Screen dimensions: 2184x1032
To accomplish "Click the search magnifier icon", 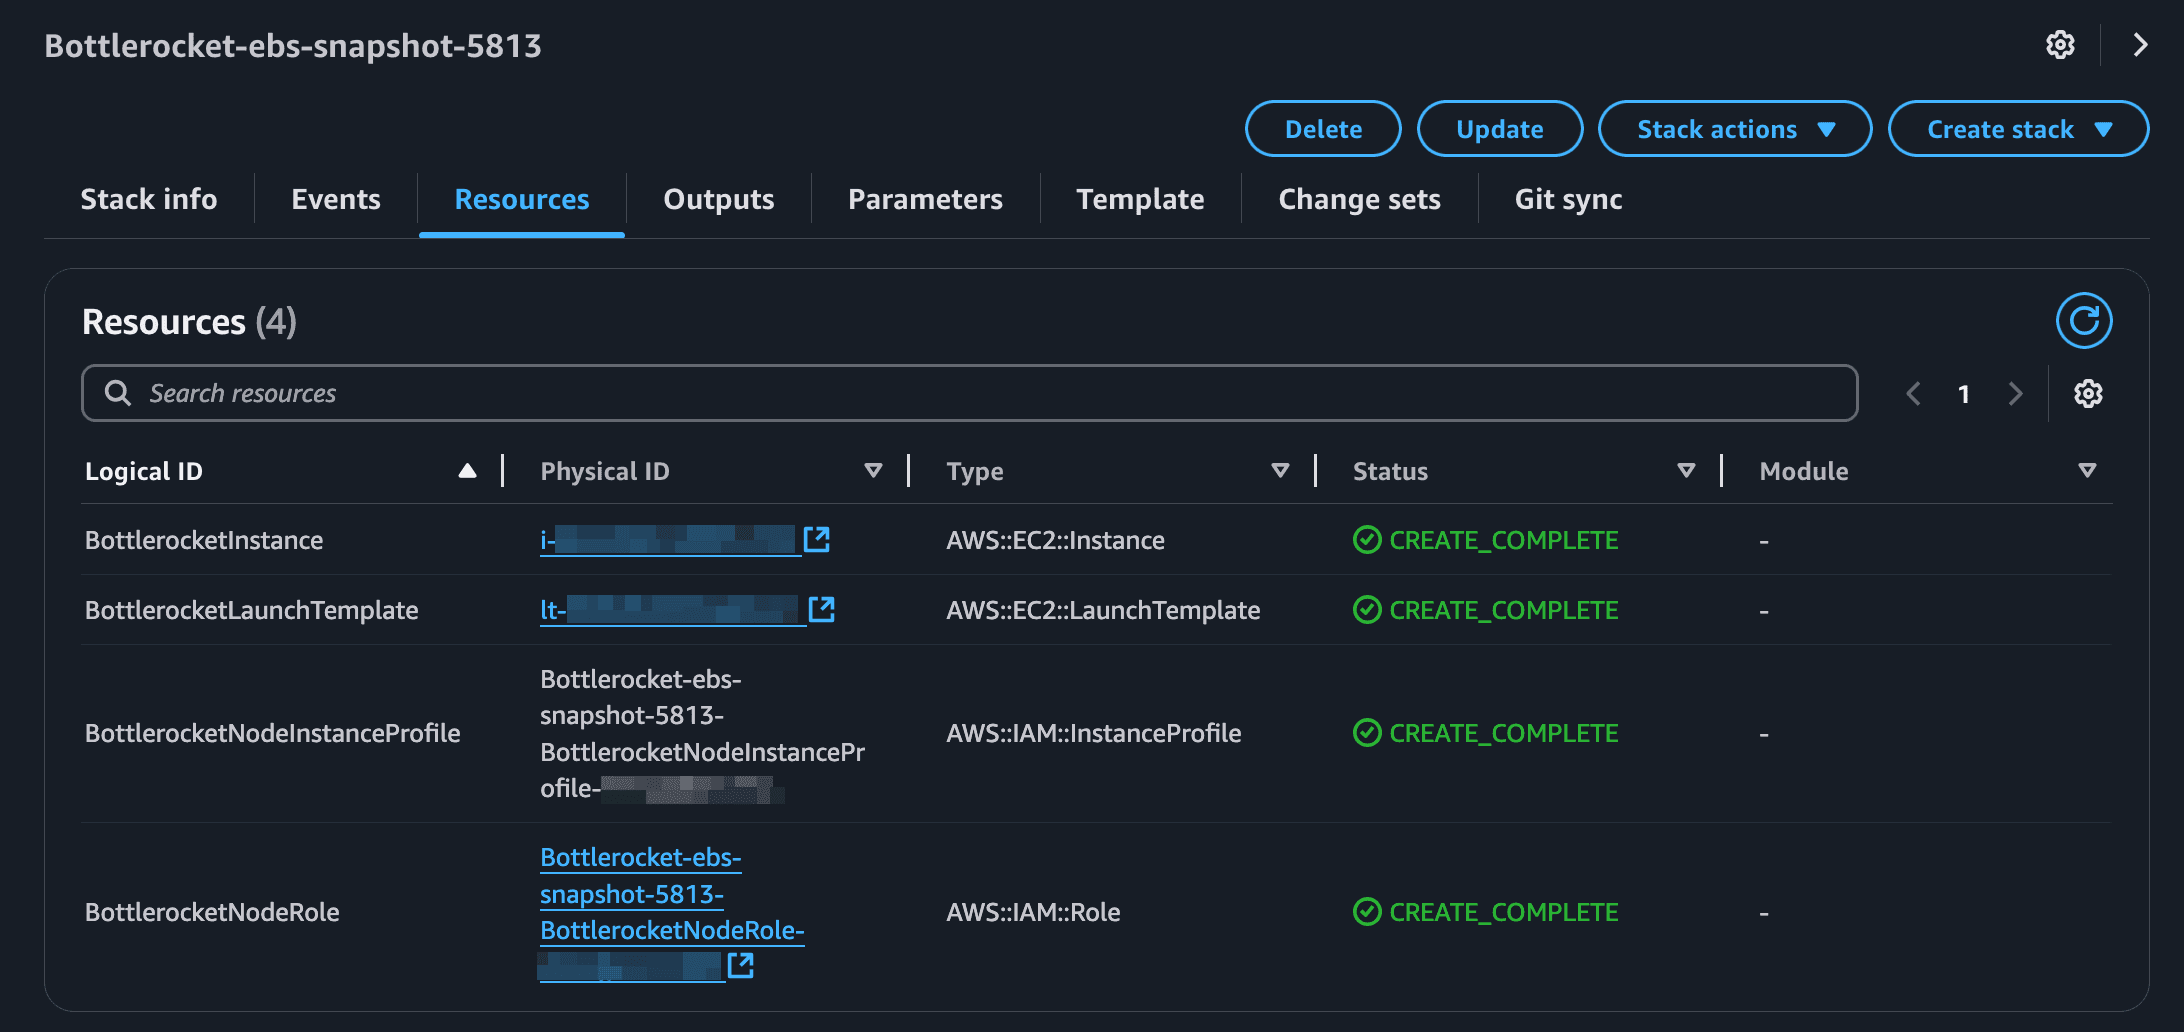I will point(118,393).
